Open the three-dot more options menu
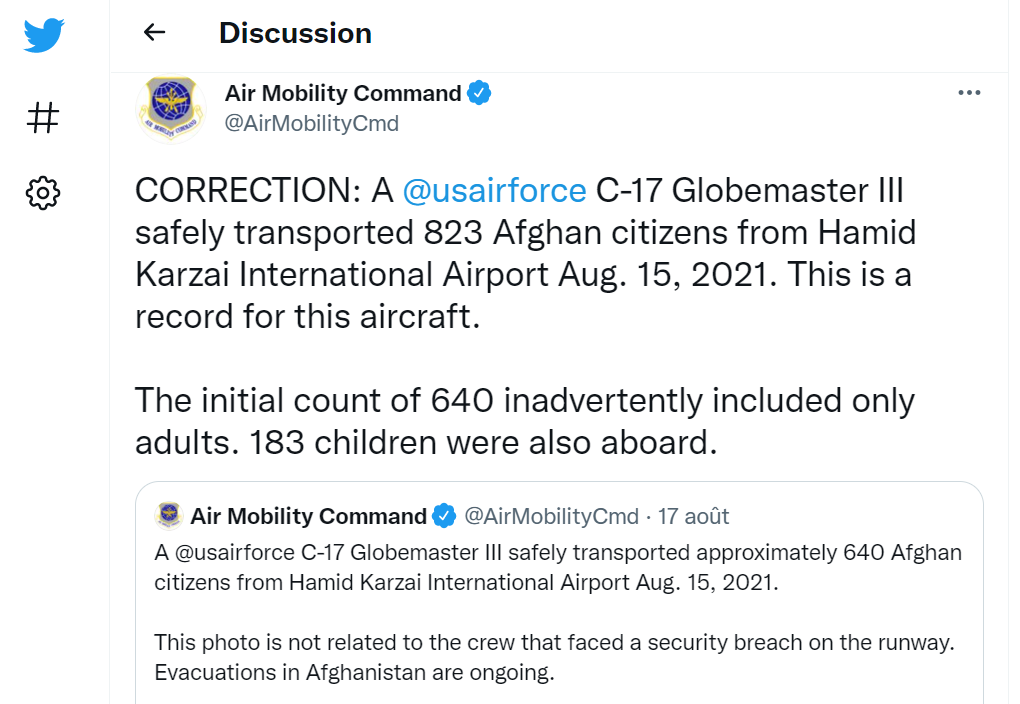Viewport: 1020px width, 704px height. coord(969,93)
